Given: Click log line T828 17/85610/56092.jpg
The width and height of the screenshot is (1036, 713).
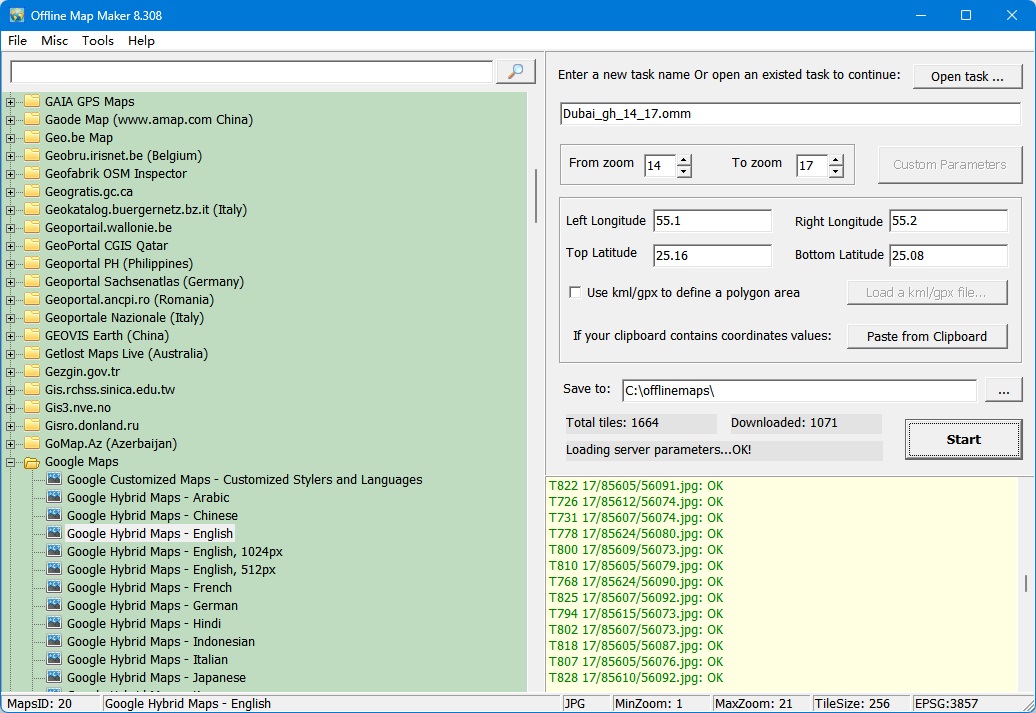Looking at the screenshot, I should pos(636,677).
